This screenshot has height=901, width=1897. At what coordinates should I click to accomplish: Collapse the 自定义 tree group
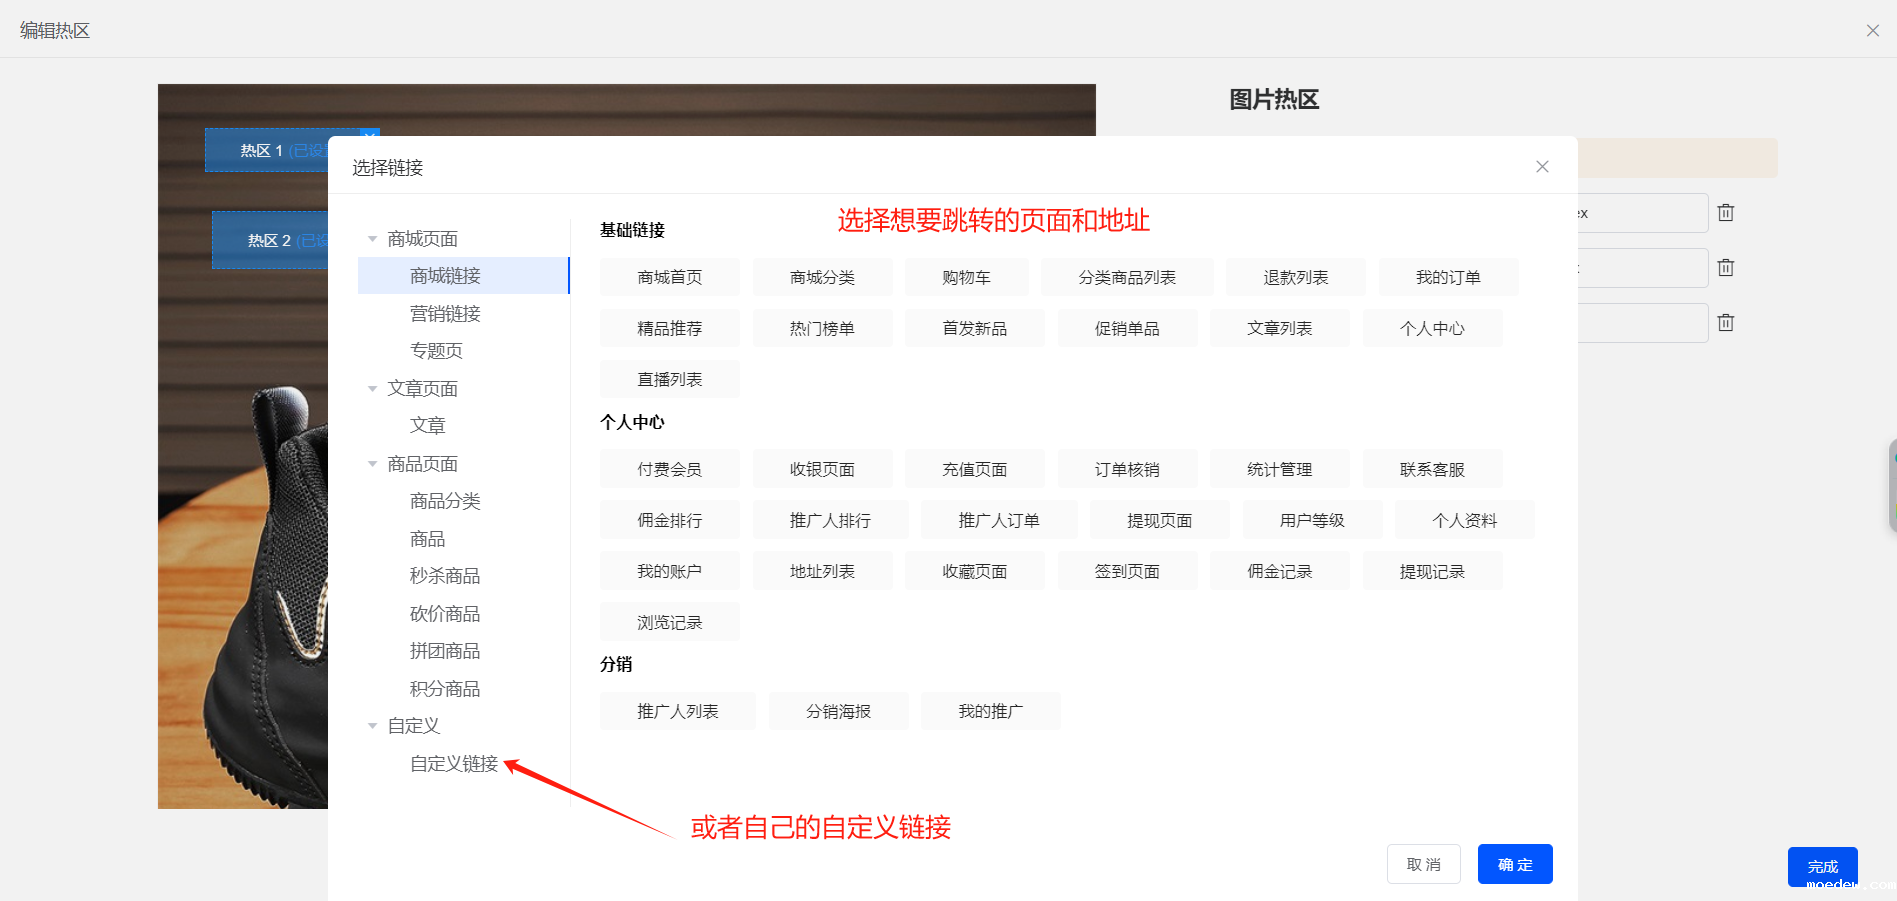[373, 726]
